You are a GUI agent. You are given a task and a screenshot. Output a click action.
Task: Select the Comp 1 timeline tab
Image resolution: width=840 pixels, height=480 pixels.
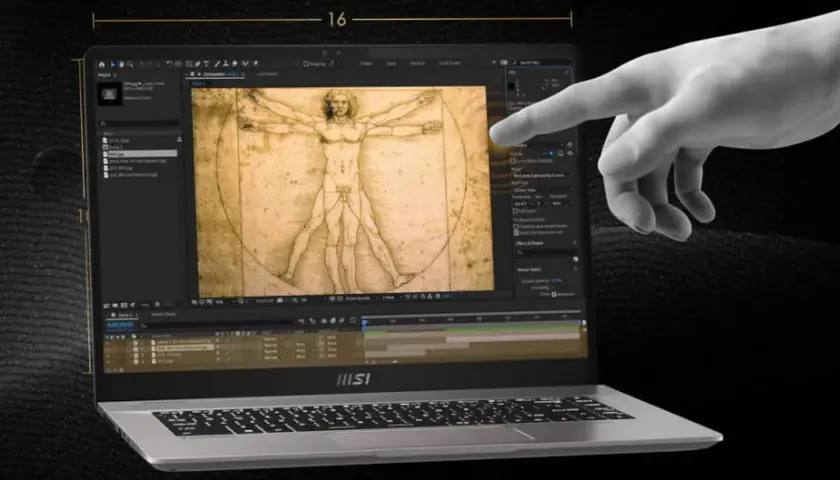point(123,316)
